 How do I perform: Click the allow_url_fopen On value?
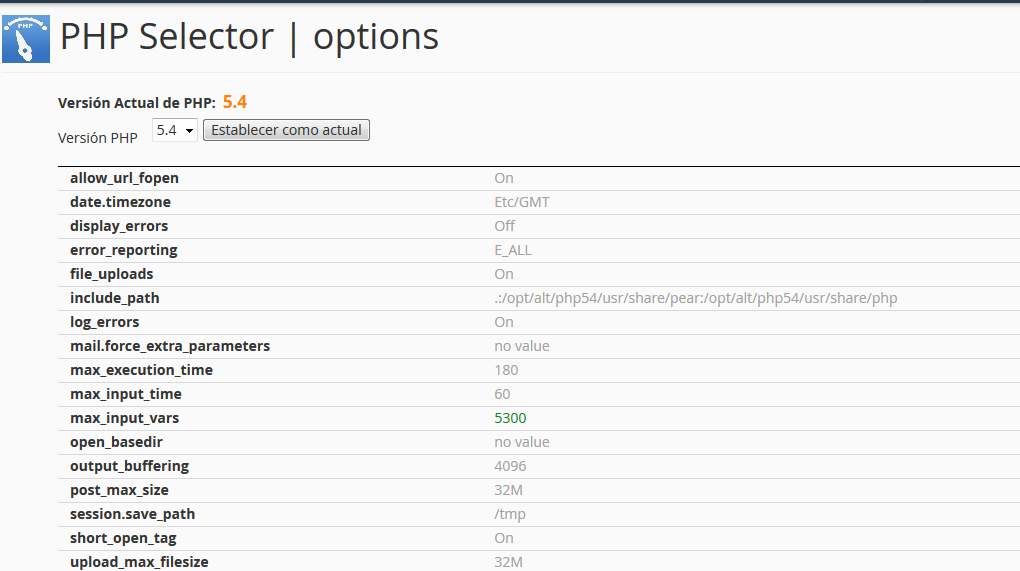tap(503, 178)
